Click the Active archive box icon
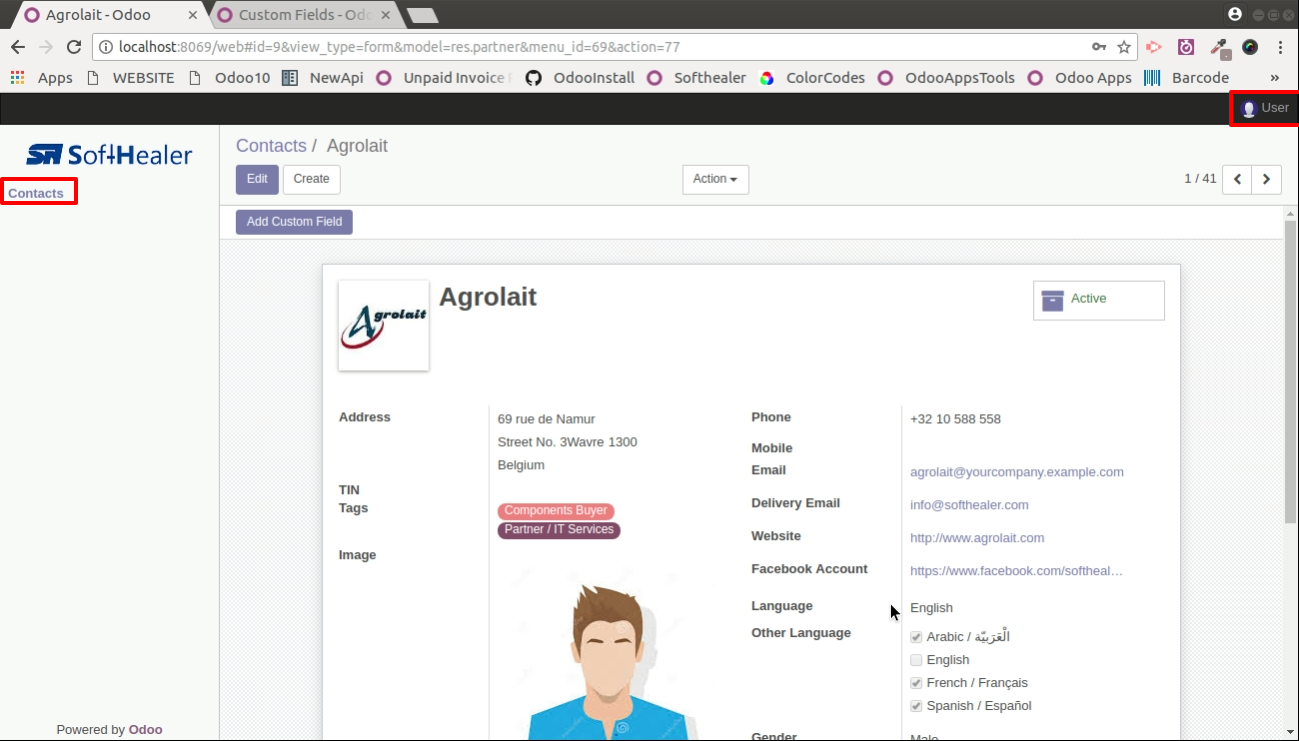The height and width of the screenshot is (741, 1299). pos(1052,300)
